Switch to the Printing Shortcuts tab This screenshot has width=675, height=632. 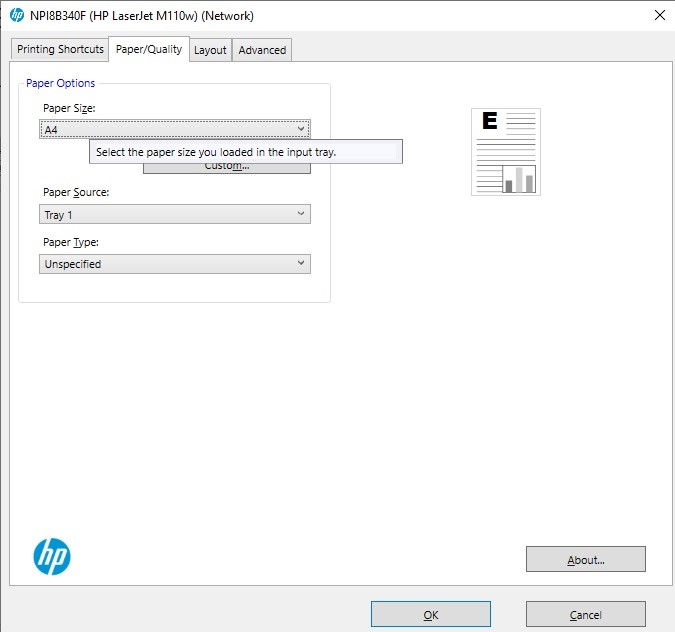pos(60,50)
